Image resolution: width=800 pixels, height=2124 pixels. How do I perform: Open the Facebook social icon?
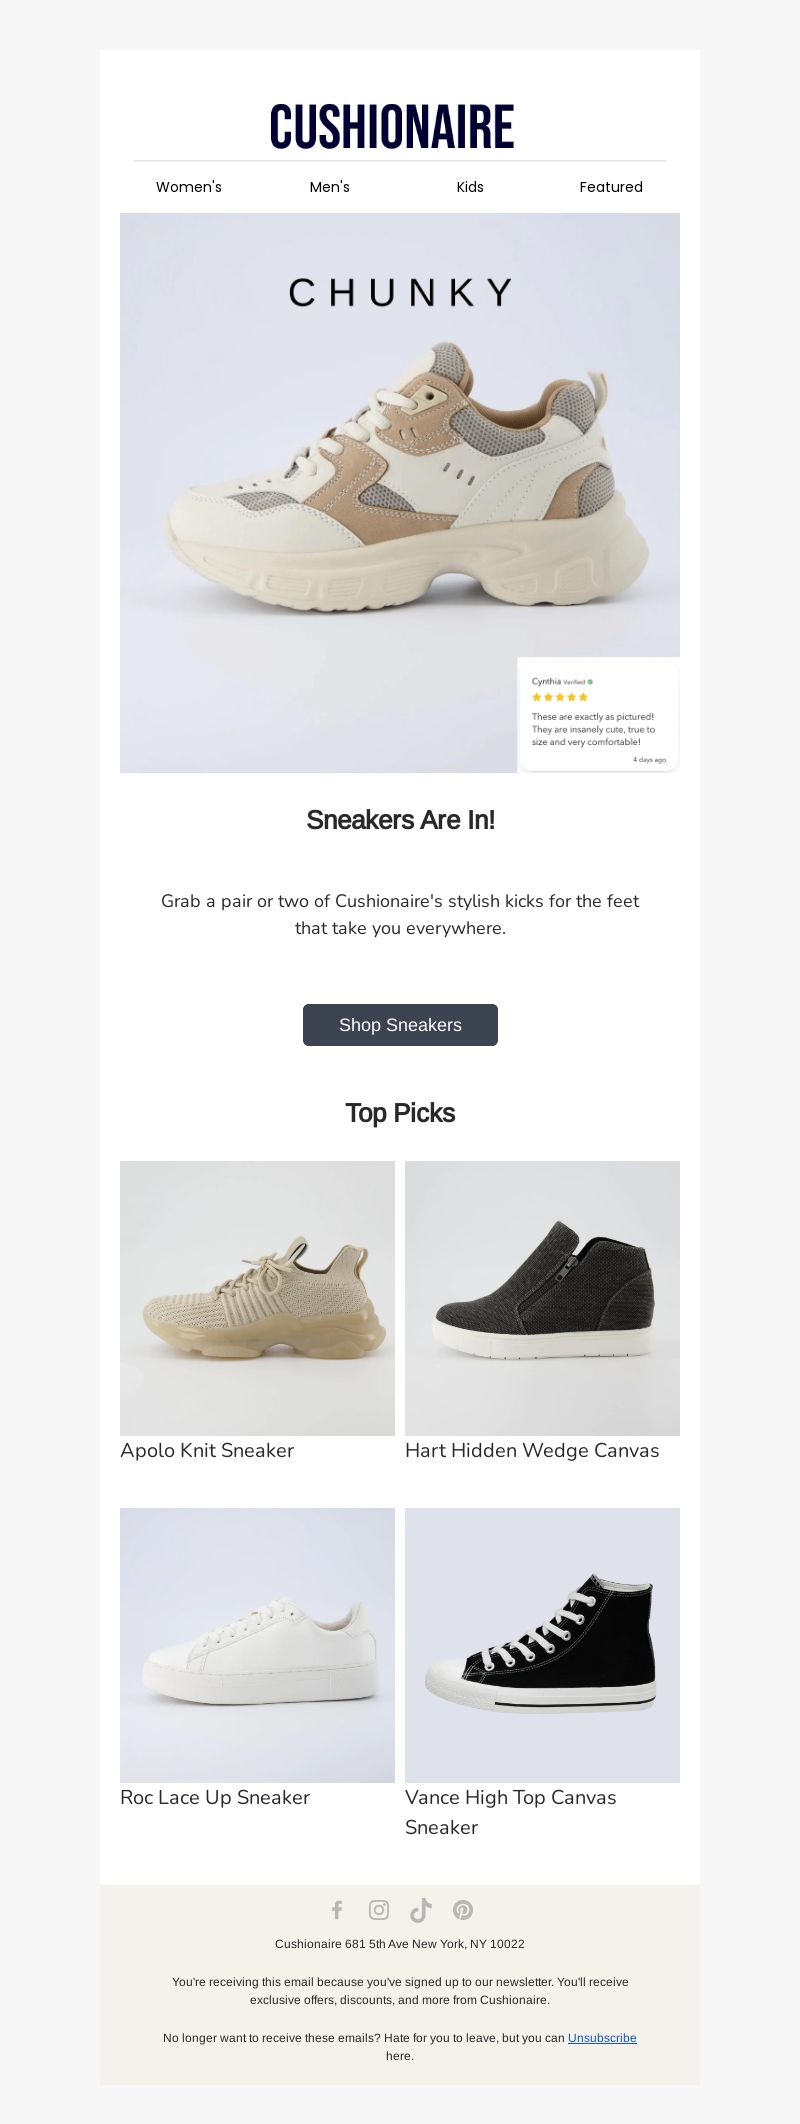pyautogui.click(x=337, y=1910)
